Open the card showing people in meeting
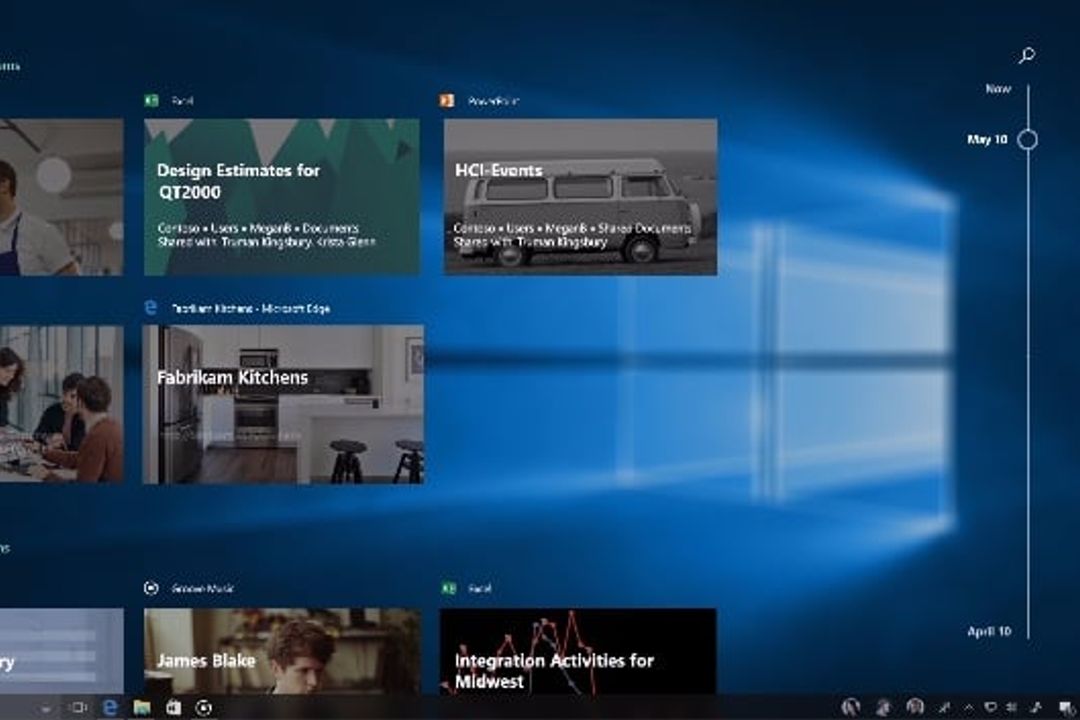Image resolution: width=1080 pixels, height=720 pixels. click(61, 404)
